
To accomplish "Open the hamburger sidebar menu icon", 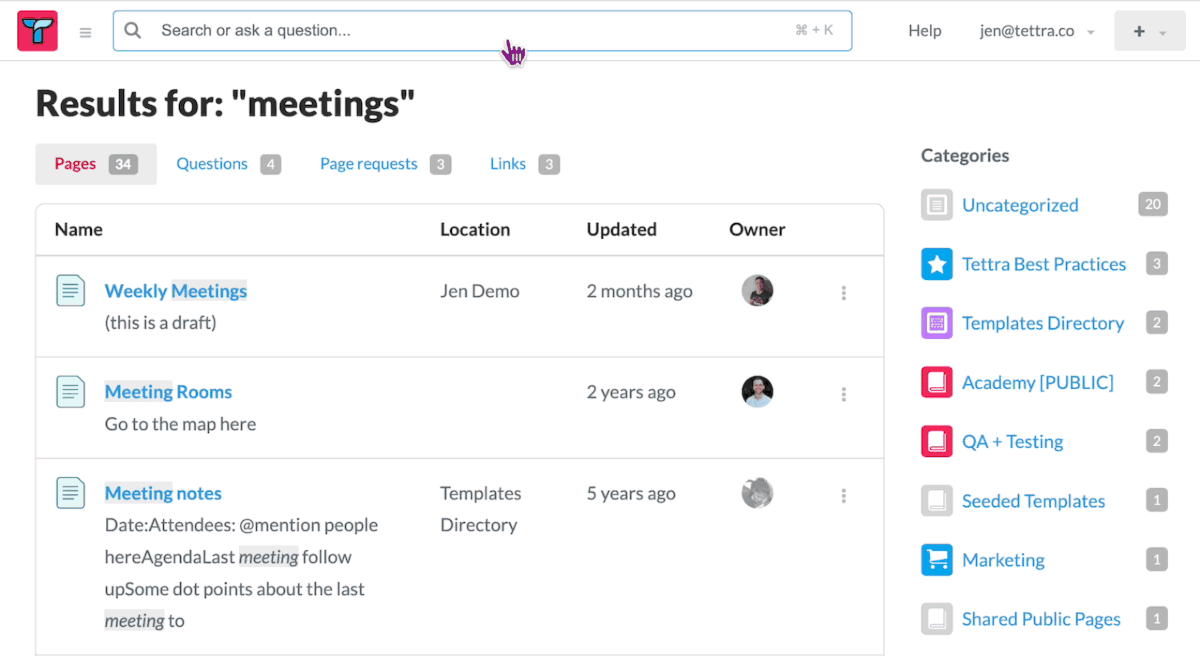I will (x=85, y=32).
